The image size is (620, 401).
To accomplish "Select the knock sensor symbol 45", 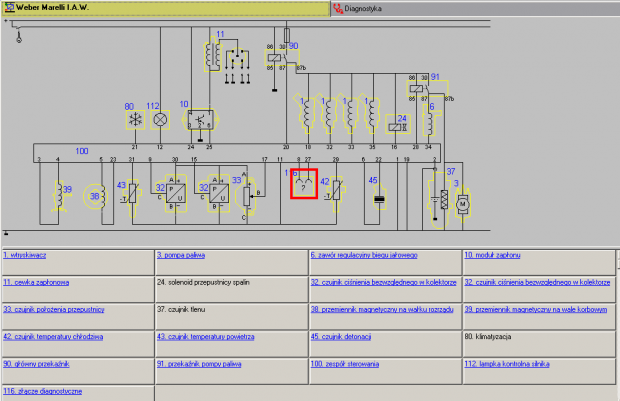I will 379,199.
